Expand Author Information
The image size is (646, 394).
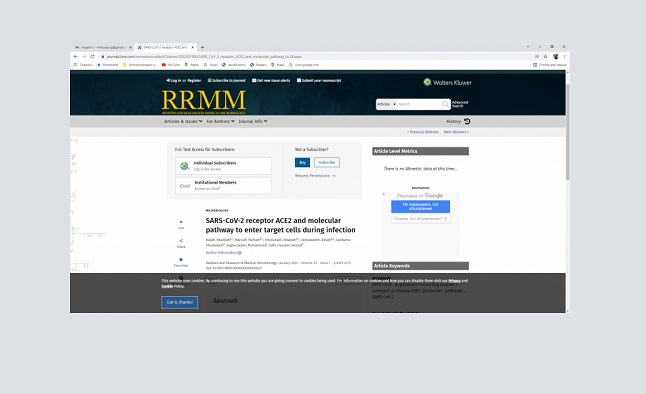(223, 253)
